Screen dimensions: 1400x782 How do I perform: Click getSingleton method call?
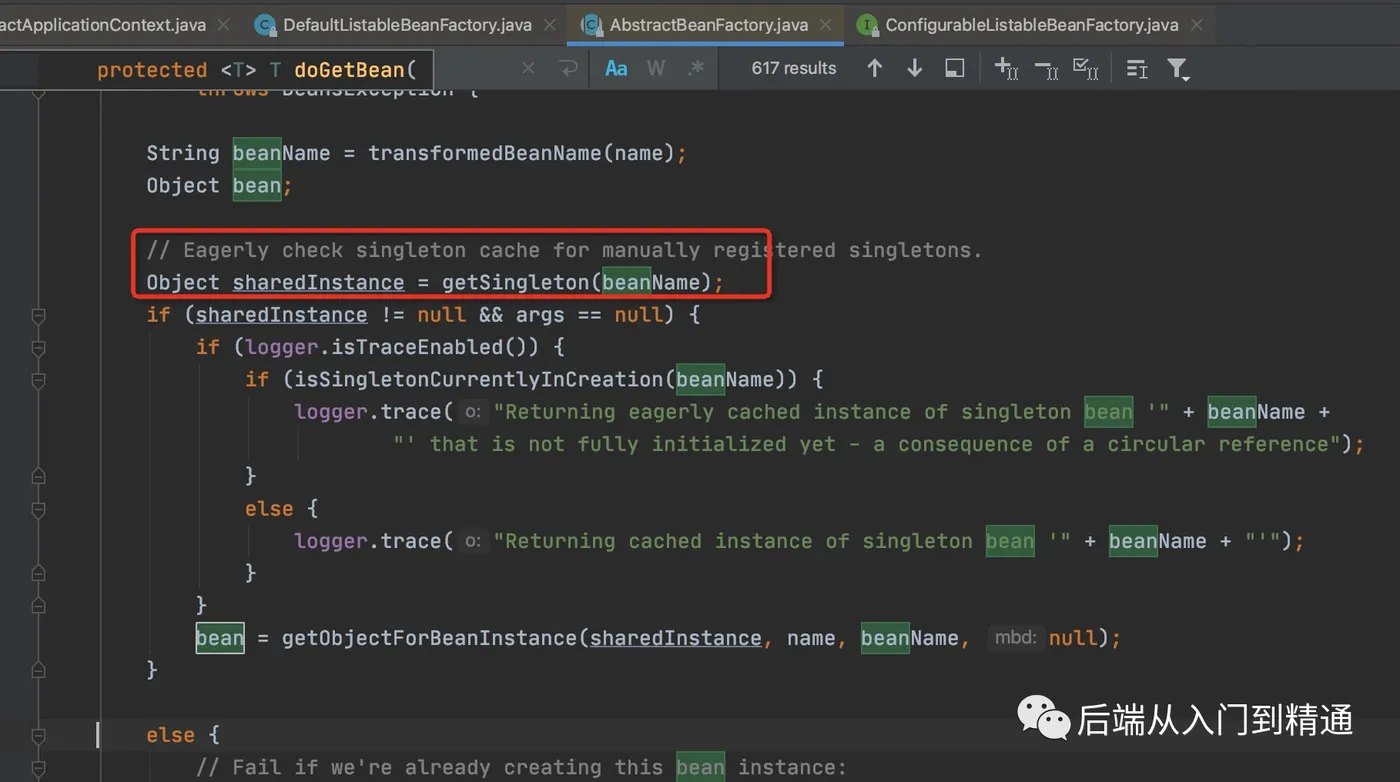coord(515,282)
